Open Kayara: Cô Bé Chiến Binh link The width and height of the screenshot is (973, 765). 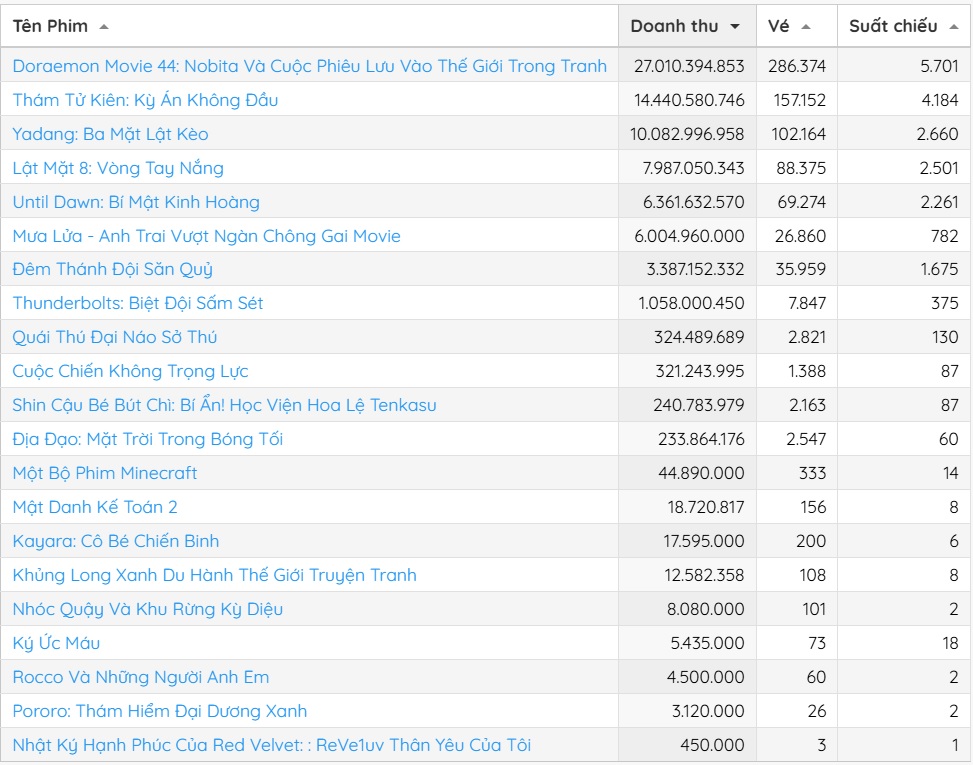116,541
